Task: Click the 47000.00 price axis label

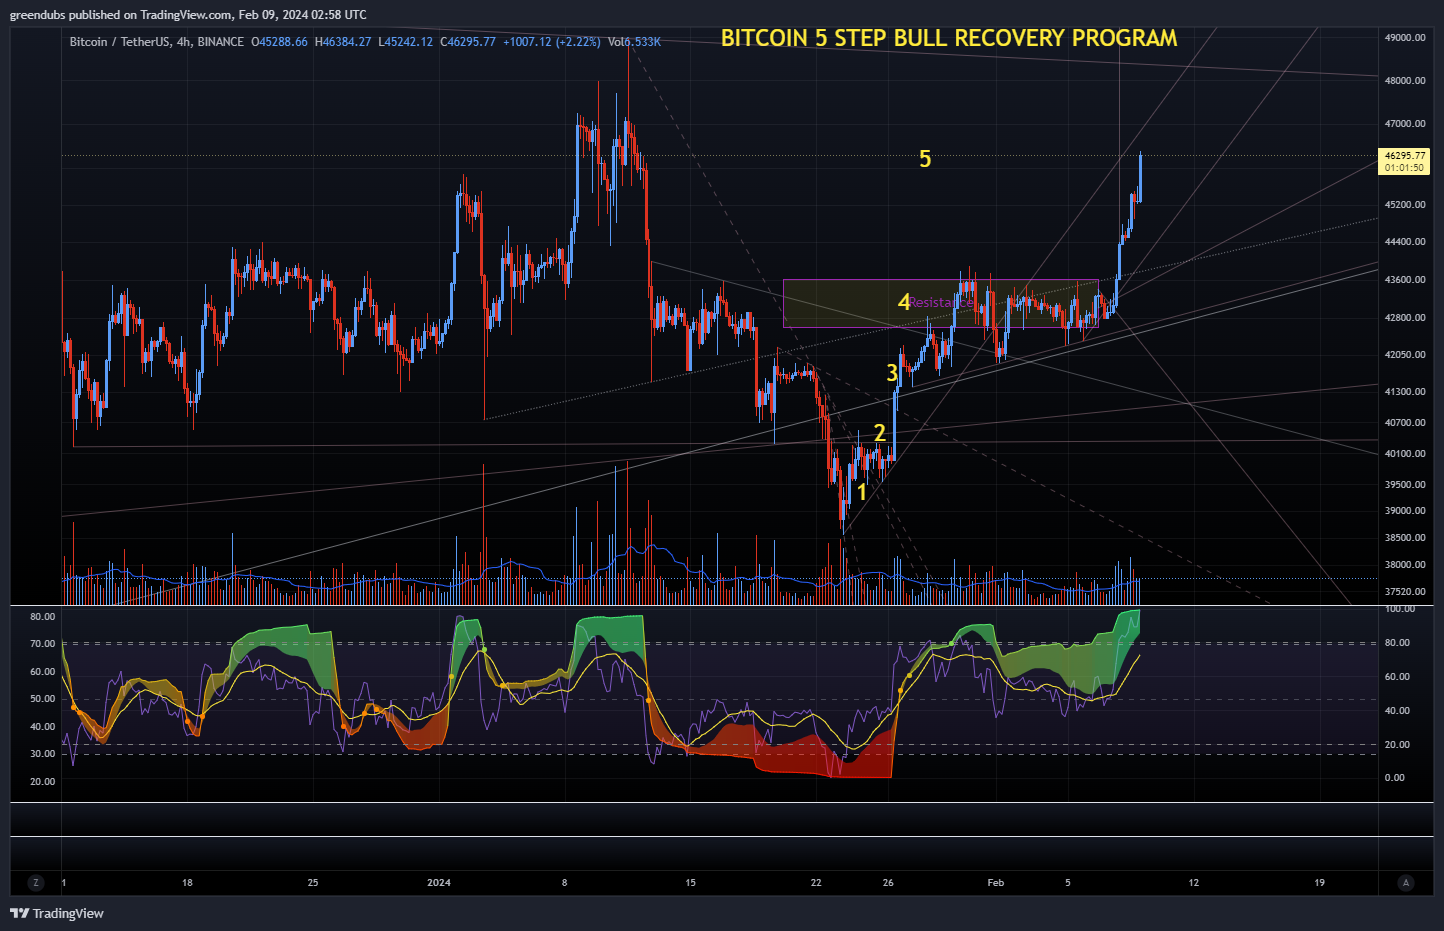Action: click(1405, 123)
